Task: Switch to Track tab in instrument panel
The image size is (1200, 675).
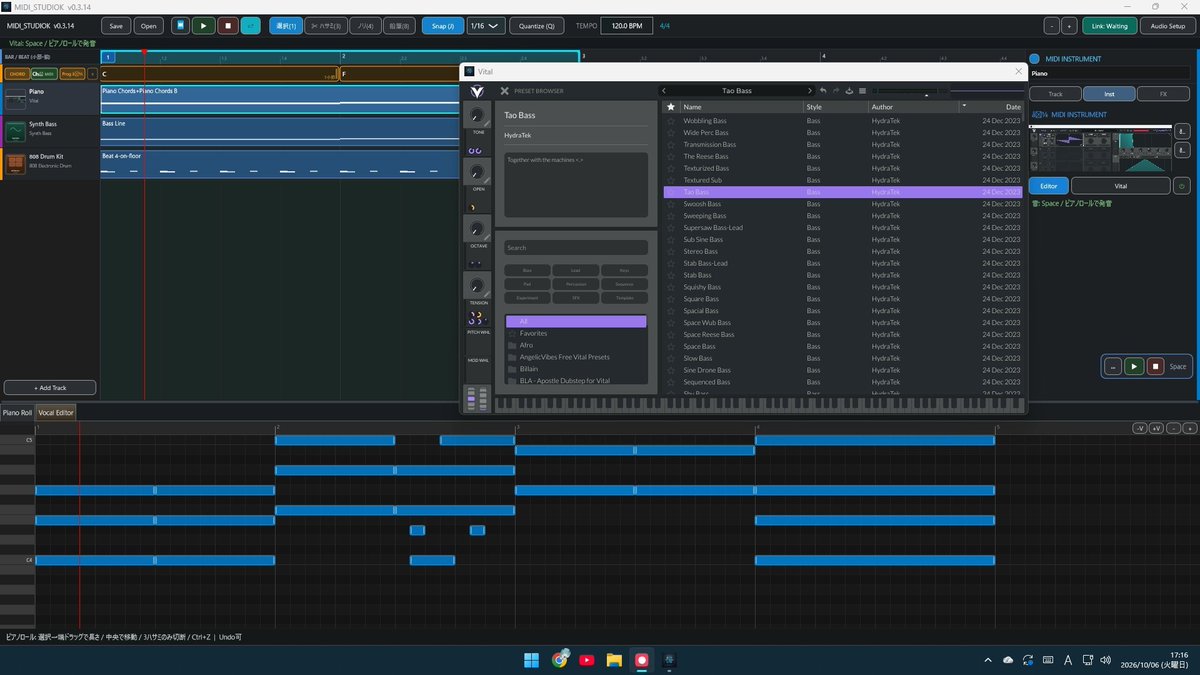Action: (1056, 94)
